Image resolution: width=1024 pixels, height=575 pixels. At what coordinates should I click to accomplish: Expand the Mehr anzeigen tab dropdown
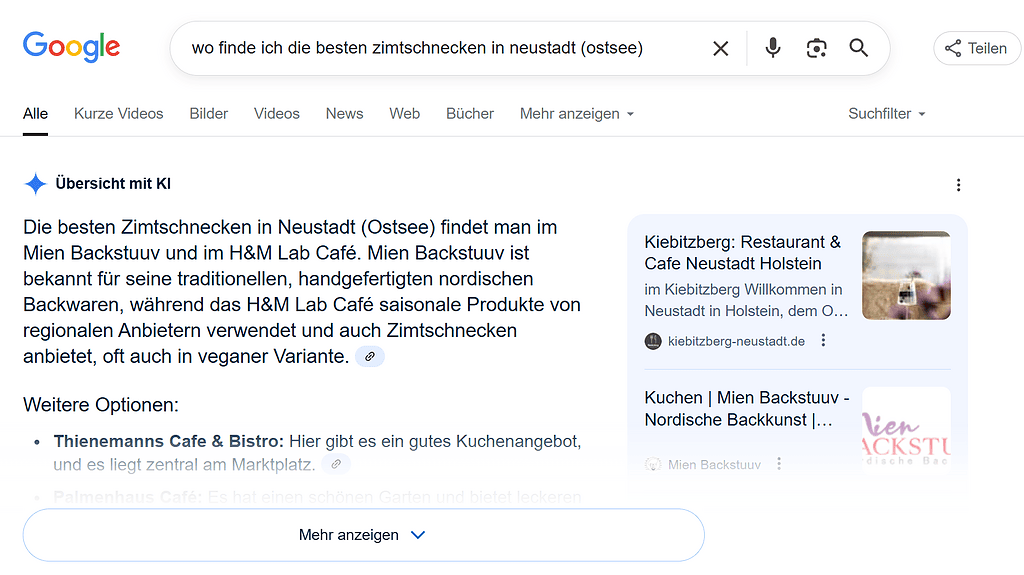tap(577, 114)
